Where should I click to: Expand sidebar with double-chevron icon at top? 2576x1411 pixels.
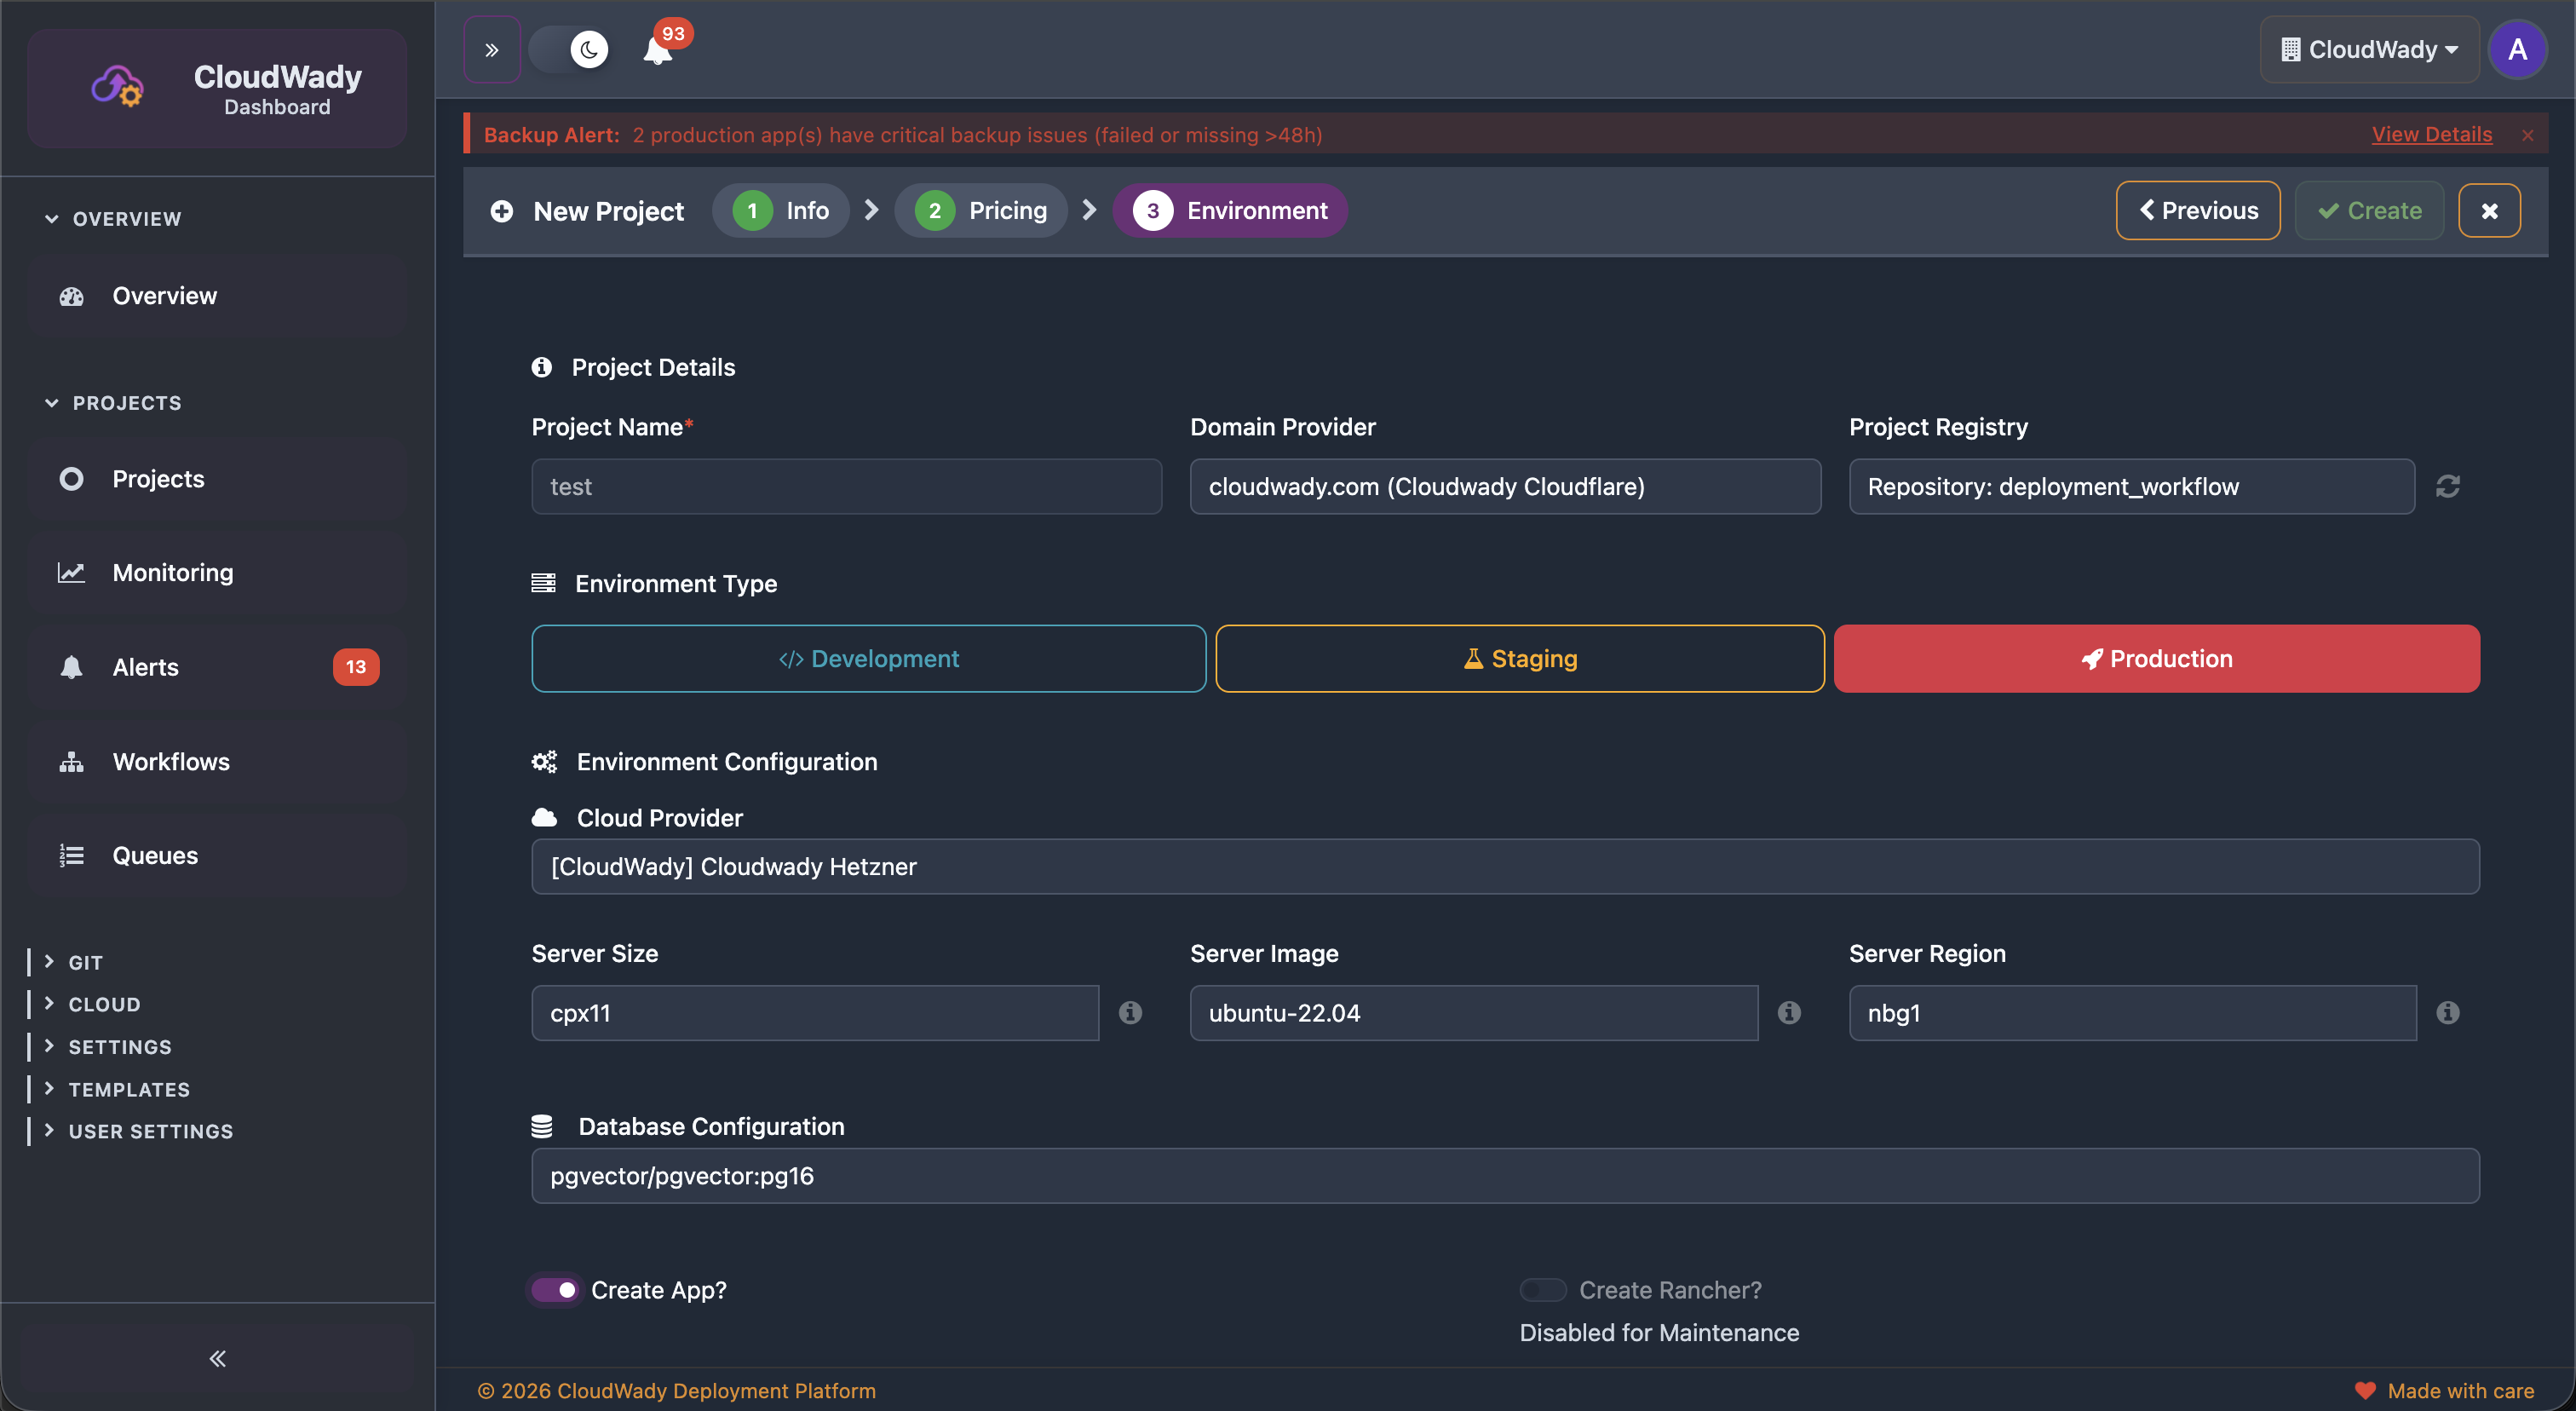492,50
